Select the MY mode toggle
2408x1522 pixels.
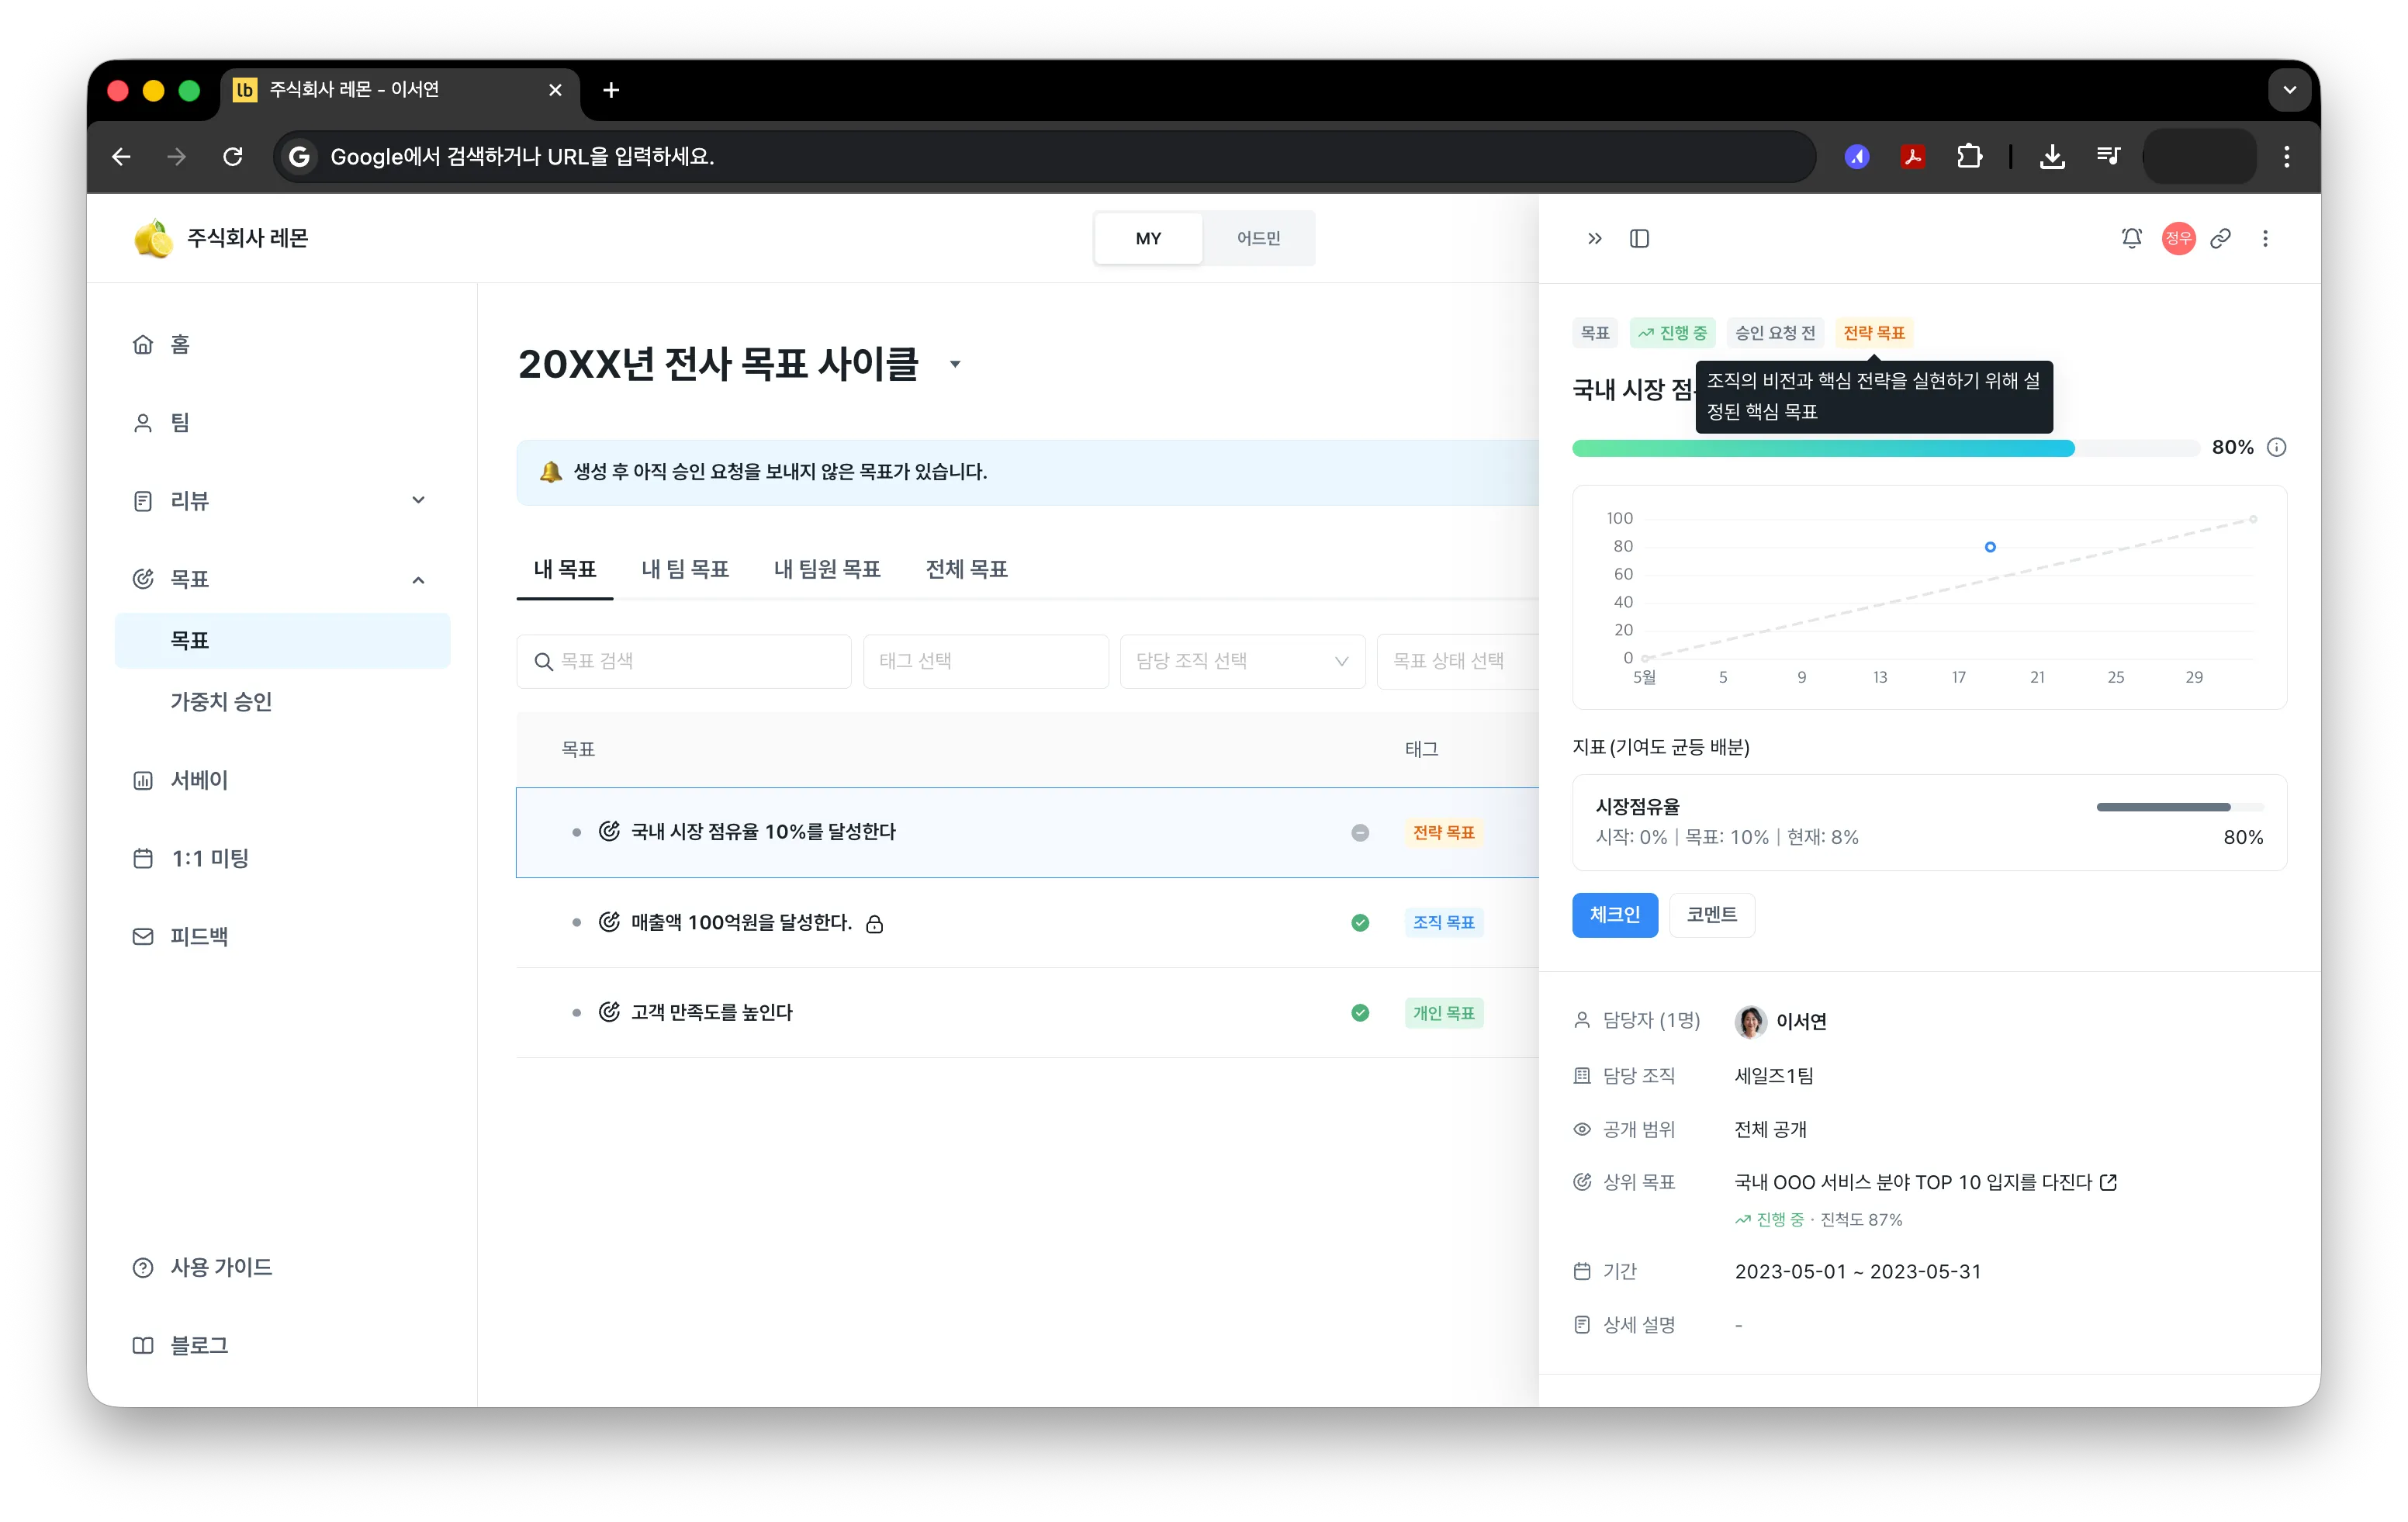[x=1148, y=238]
